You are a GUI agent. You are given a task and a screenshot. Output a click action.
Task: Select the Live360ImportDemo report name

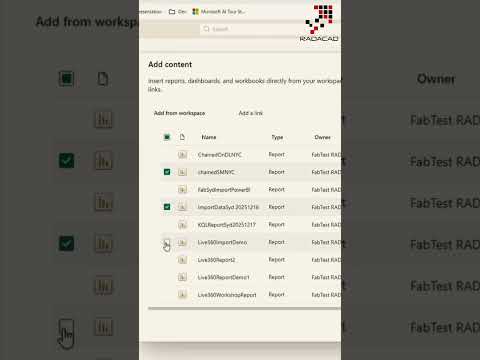click(222, 242)
